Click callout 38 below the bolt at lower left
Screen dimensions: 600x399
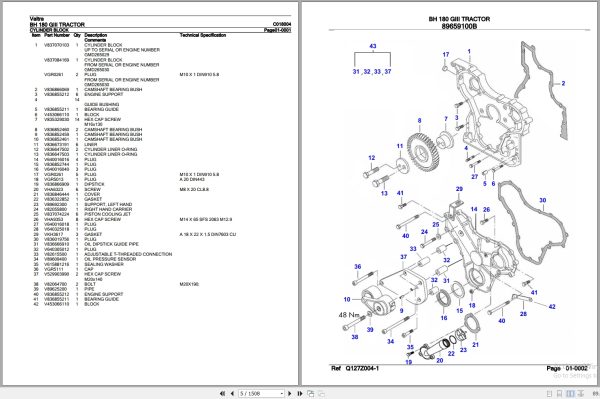(355, 337)
